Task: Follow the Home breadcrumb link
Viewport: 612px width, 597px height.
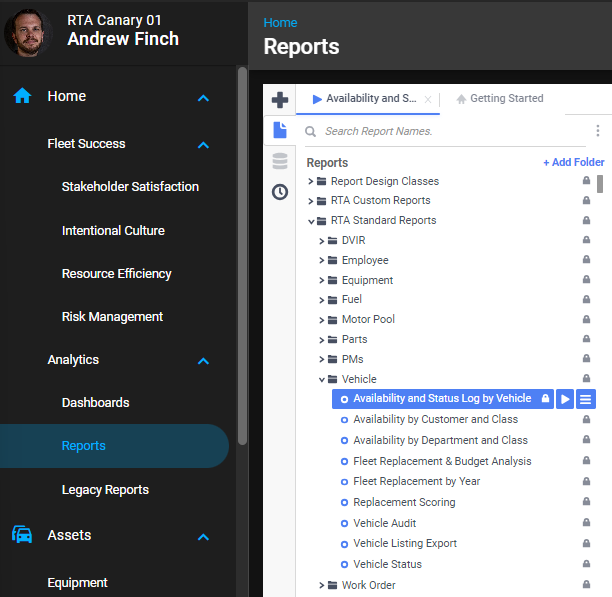Action: coord(280,22)
